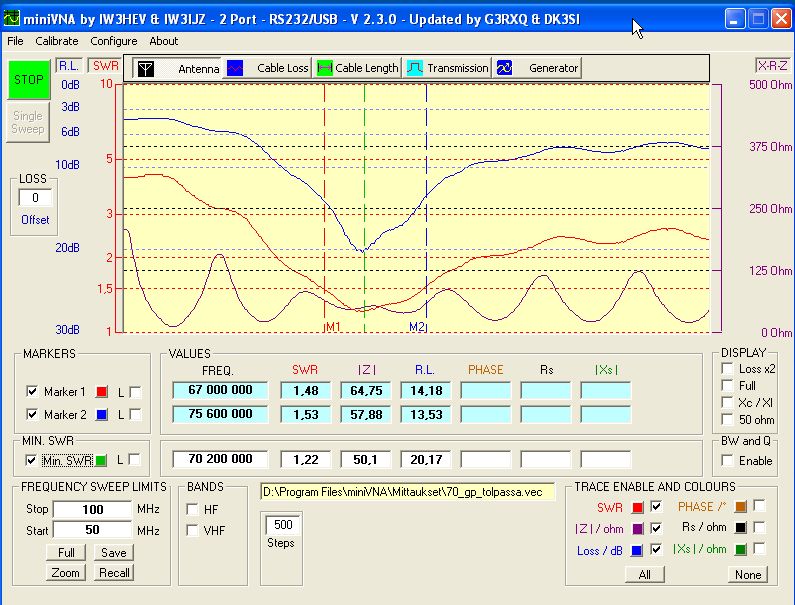
Task: Click the LOSS Offset input field
Action: 35,198
